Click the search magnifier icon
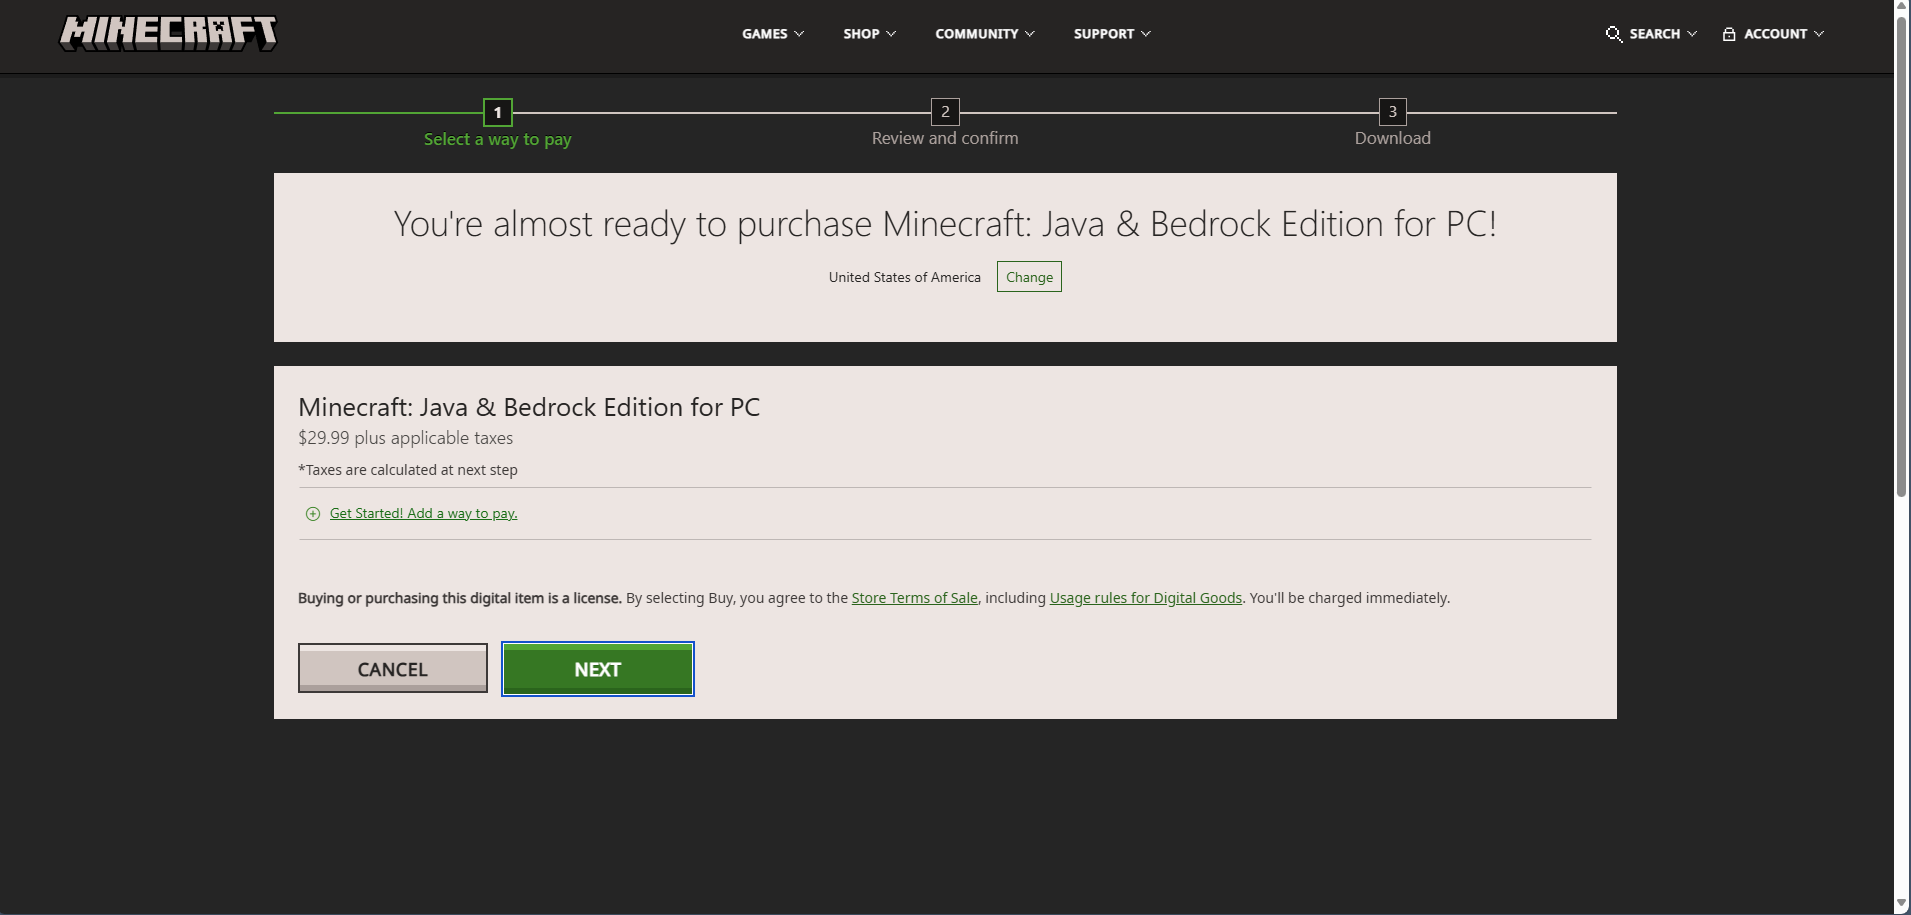Screen dimensions: 1911x915 click(1613, 34)
